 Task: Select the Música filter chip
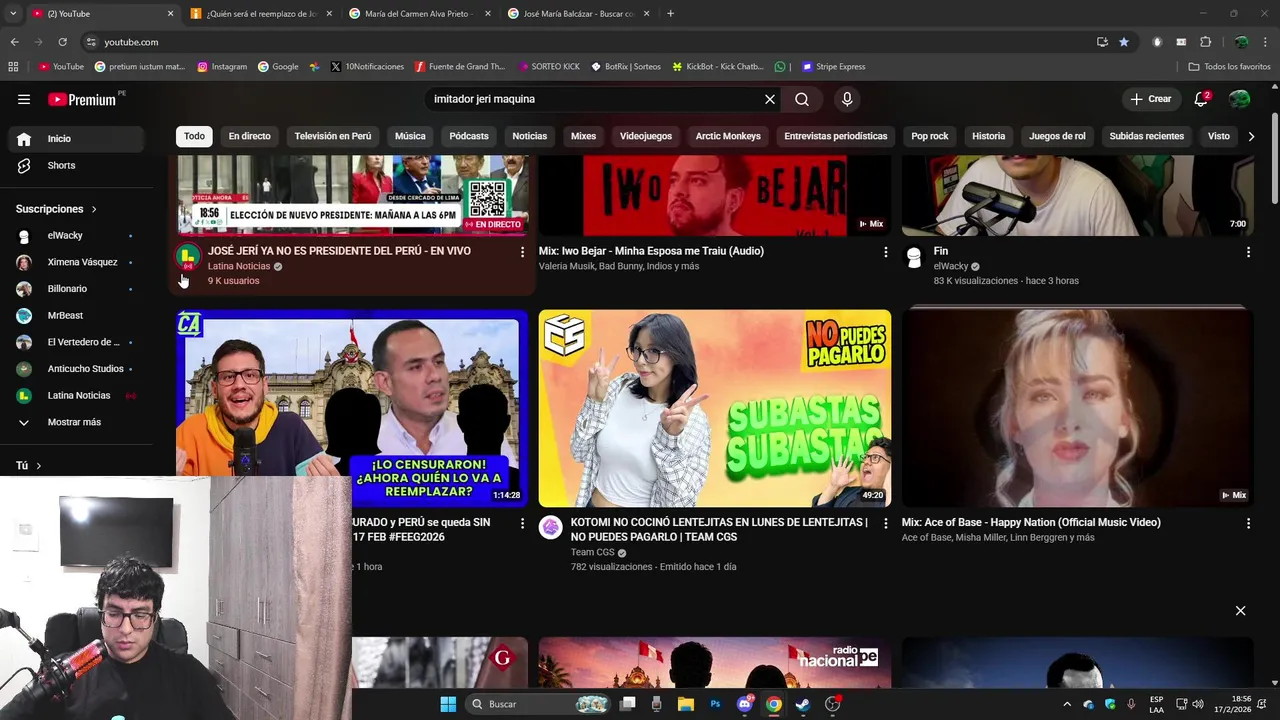(x=410, y=136)
